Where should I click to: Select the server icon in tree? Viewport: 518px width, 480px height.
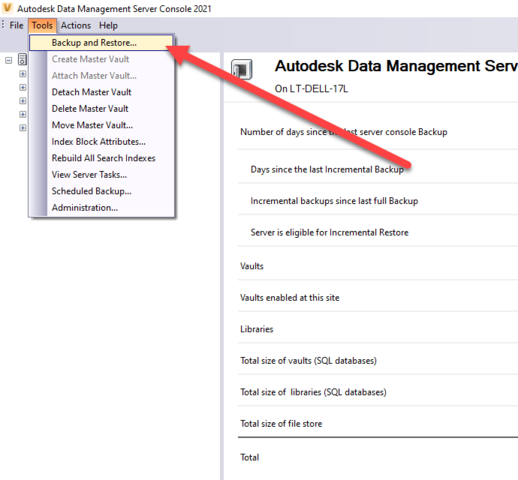click(x=22, y=59)
